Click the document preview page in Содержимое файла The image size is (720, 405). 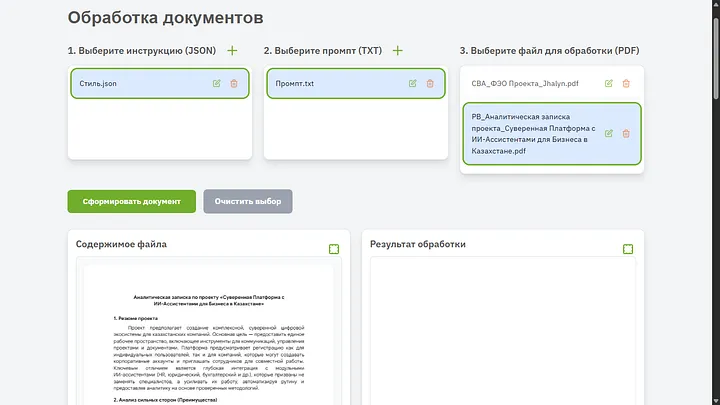(207, 340)
